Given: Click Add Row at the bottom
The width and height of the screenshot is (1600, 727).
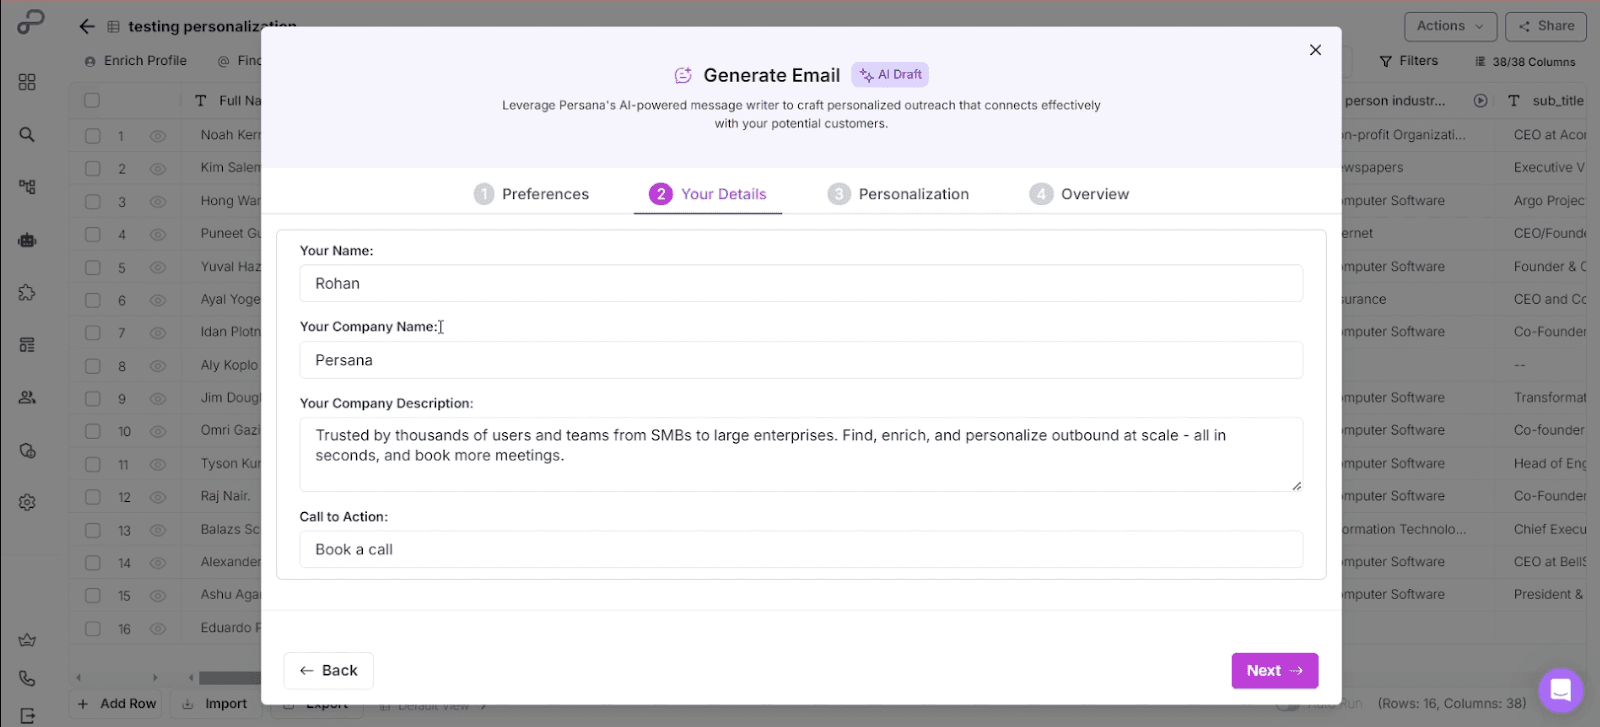Looking at the screenshot, I should coord(117,704).
